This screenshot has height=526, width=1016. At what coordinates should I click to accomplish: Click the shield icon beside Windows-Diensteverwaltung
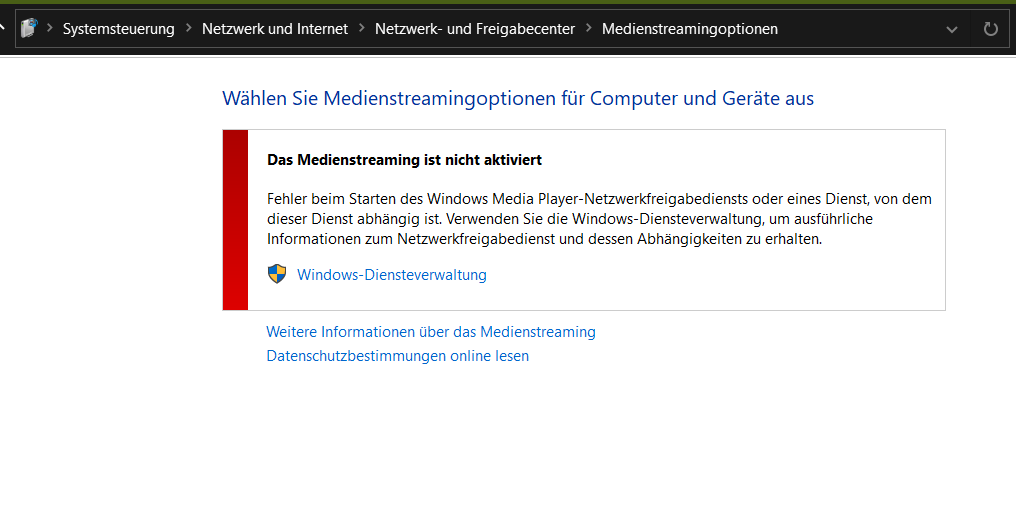[x=277, y=274]
